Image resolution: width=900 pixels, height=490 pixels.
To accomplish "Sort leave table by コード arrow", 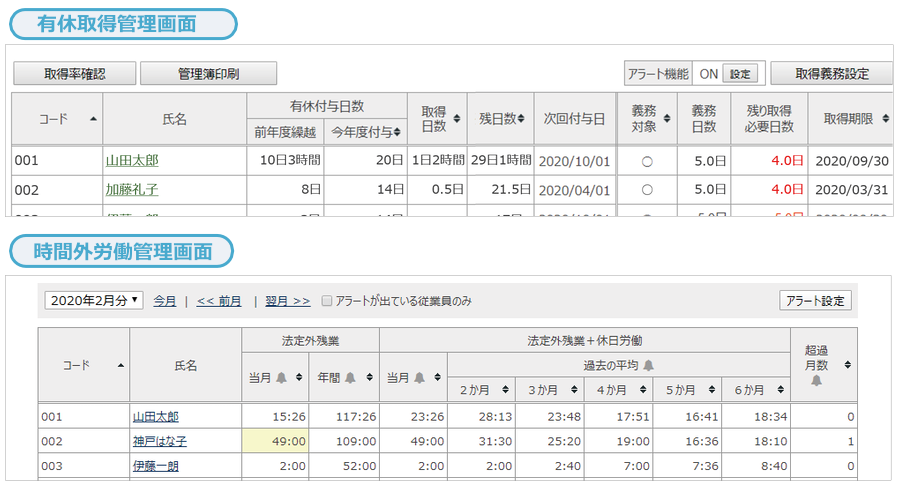I will pyautogui.click(x=94, y=118).
